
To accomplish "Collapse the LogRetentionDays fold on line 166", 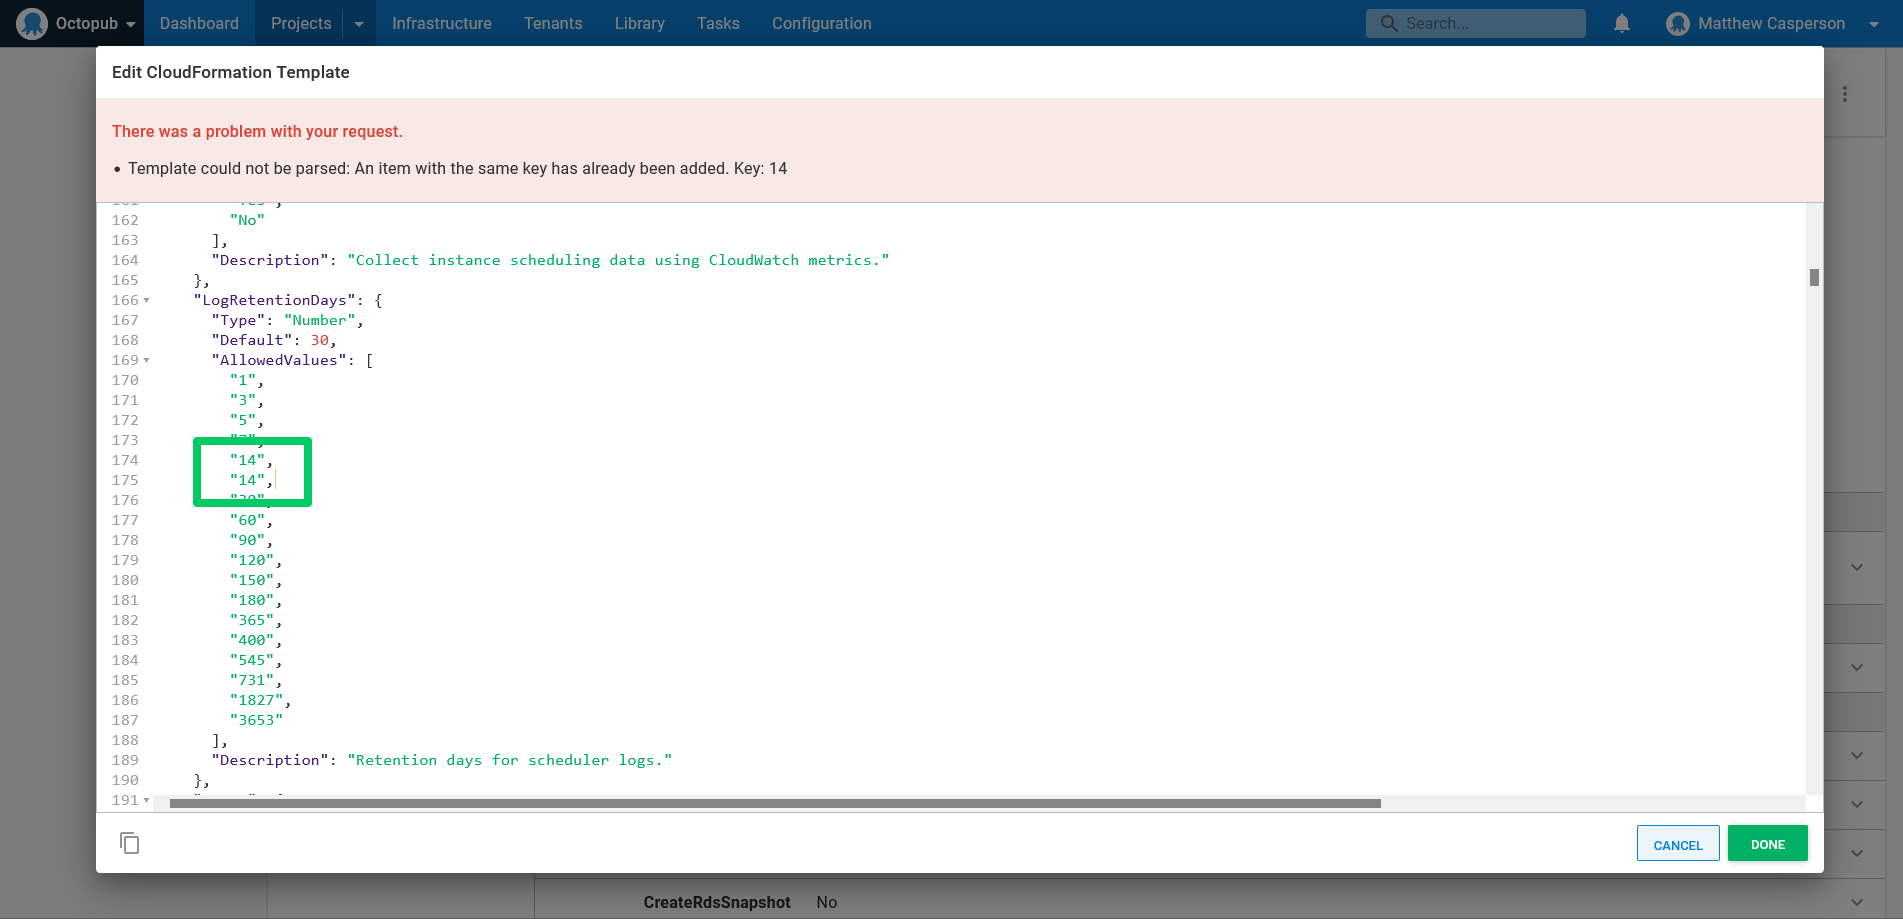I will pyautogui.click(x=146, y=300).
